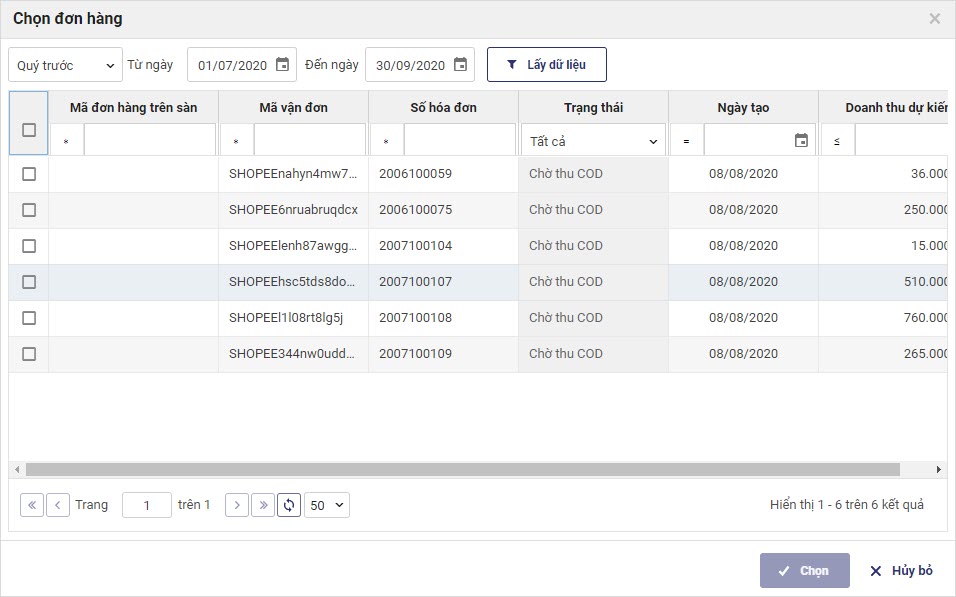Select the checkbox for invoice 2007100108
This screenshot has height=597, width=956.
[x=29, y=318]
